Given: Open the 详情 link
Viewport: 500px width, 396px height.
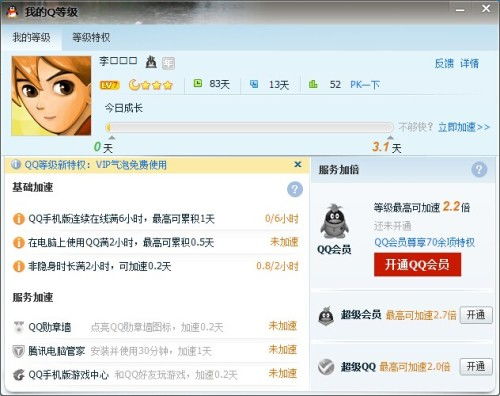Looking at the screenshot, I should [x=470, y=63].
